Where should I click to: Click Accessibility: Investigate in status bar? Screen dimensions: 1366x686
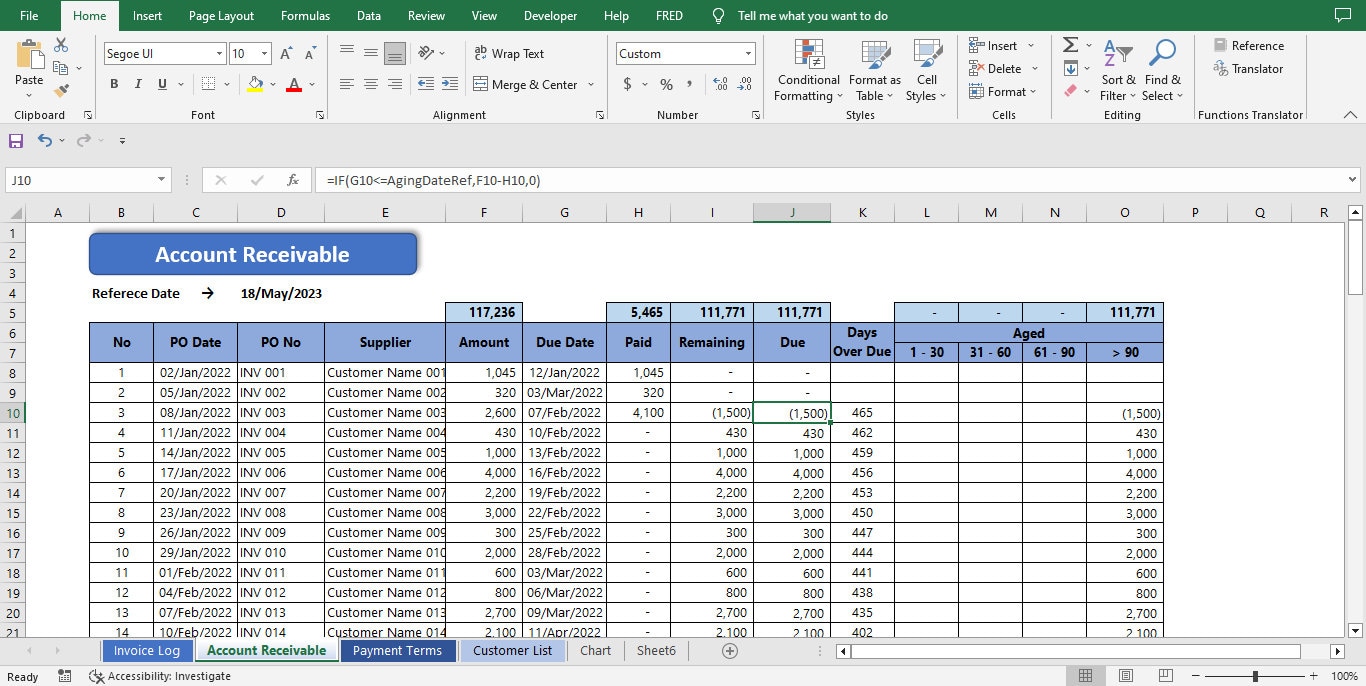point(160,676)
